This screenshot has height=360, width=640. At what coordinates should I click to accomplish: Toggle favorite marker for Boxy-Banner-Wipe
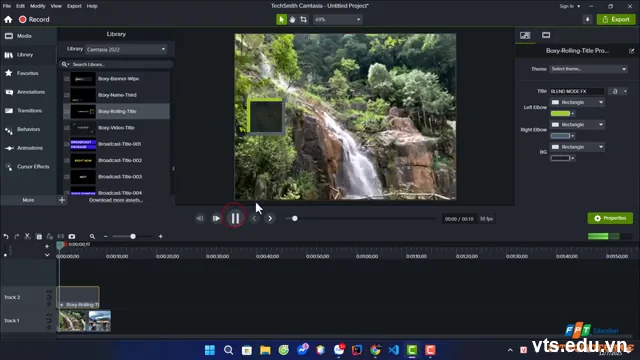pos(67,79)
